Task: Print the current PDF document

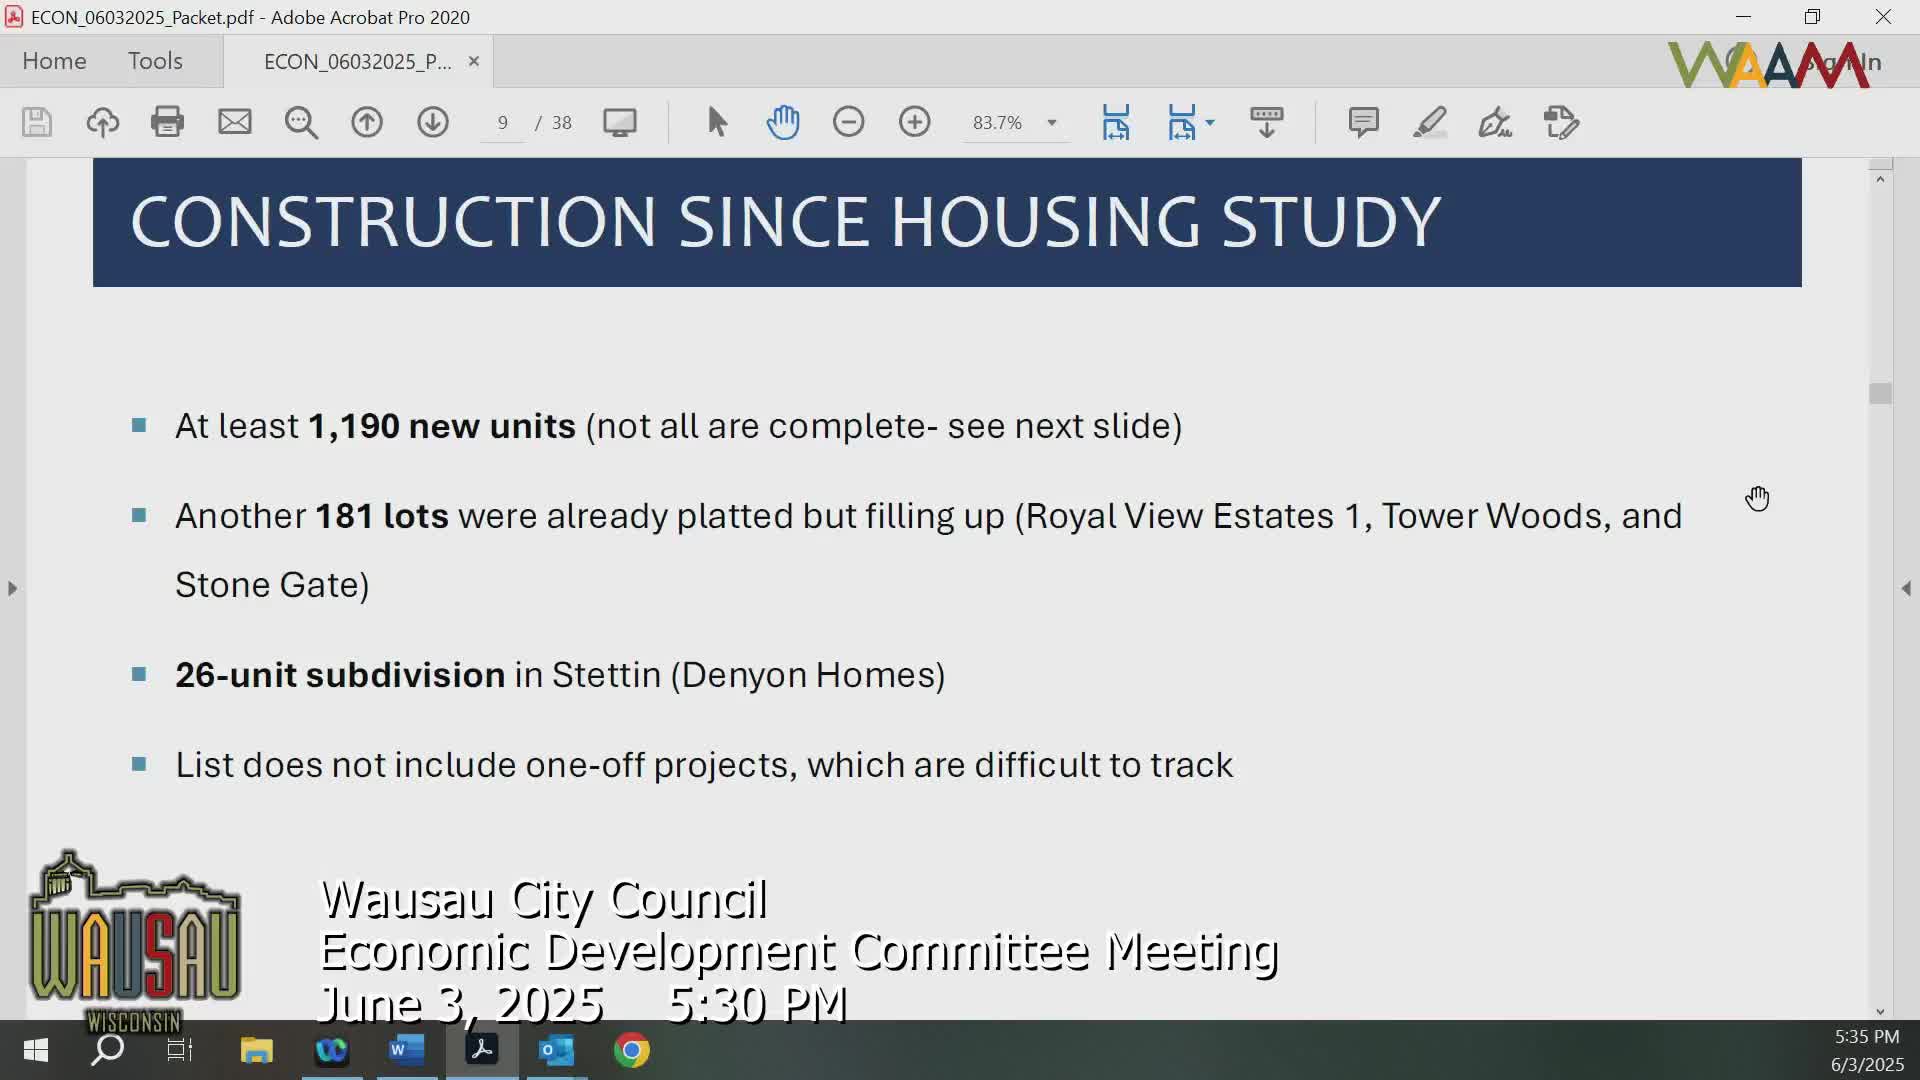Action: click(x=167, y=122)
